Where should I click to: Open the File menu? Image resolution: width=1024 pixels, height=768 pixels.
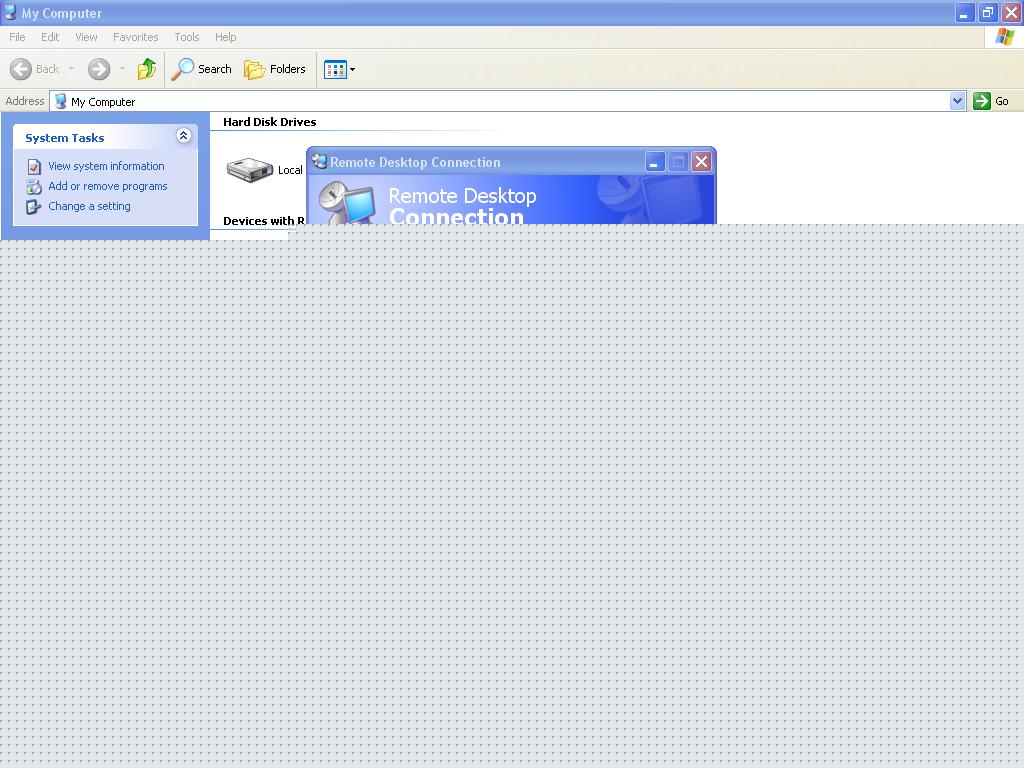(x=17, y=37)
